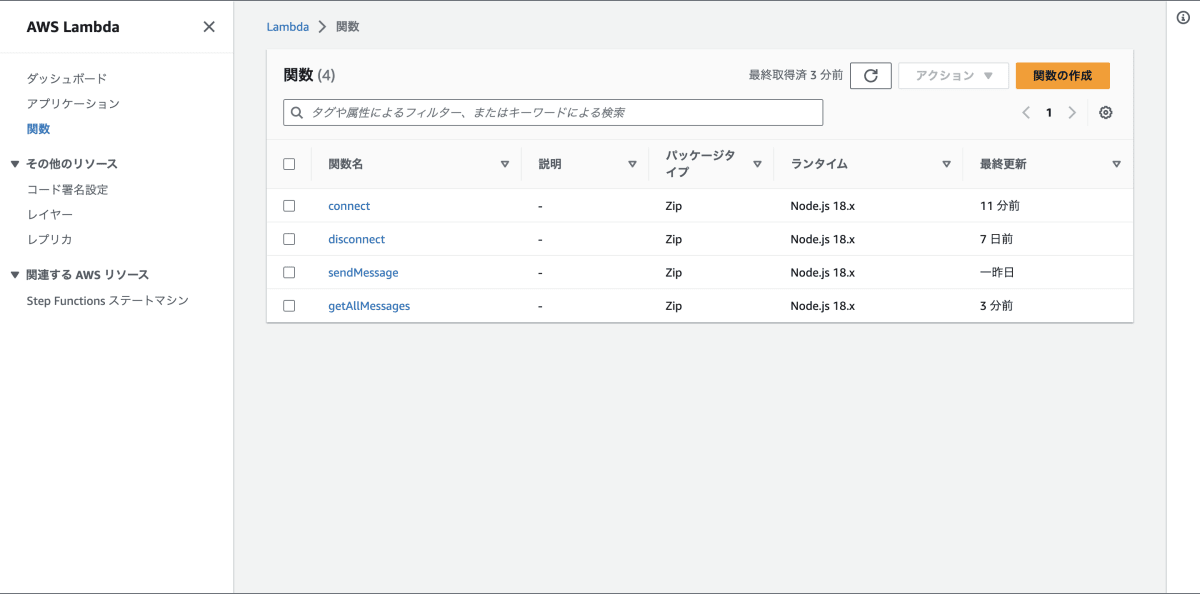Image resolution: width=1200 pixels, height=594 pixels.
Task: Open コード署名設定 in sidebar
Action: click(67, 190)
